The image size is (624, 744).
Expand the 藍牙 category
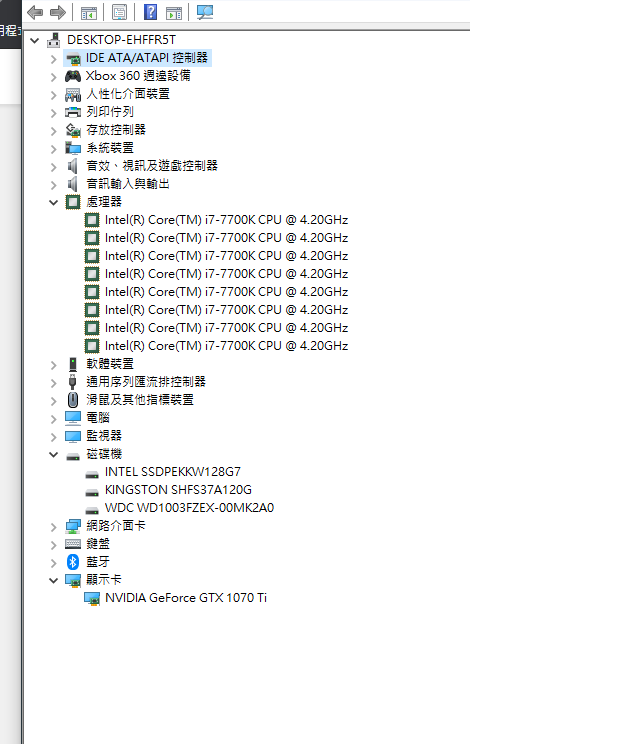(54, 563)
